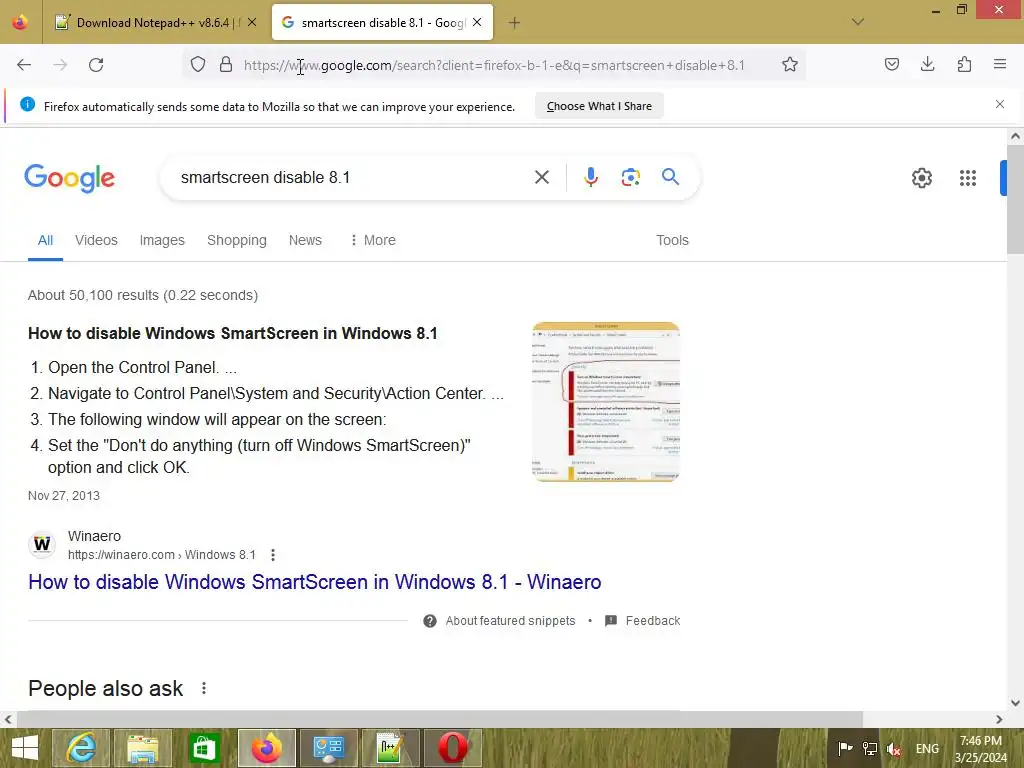Click the Google logo
This screenshot has height=768, width=1024.
point(69,178)
